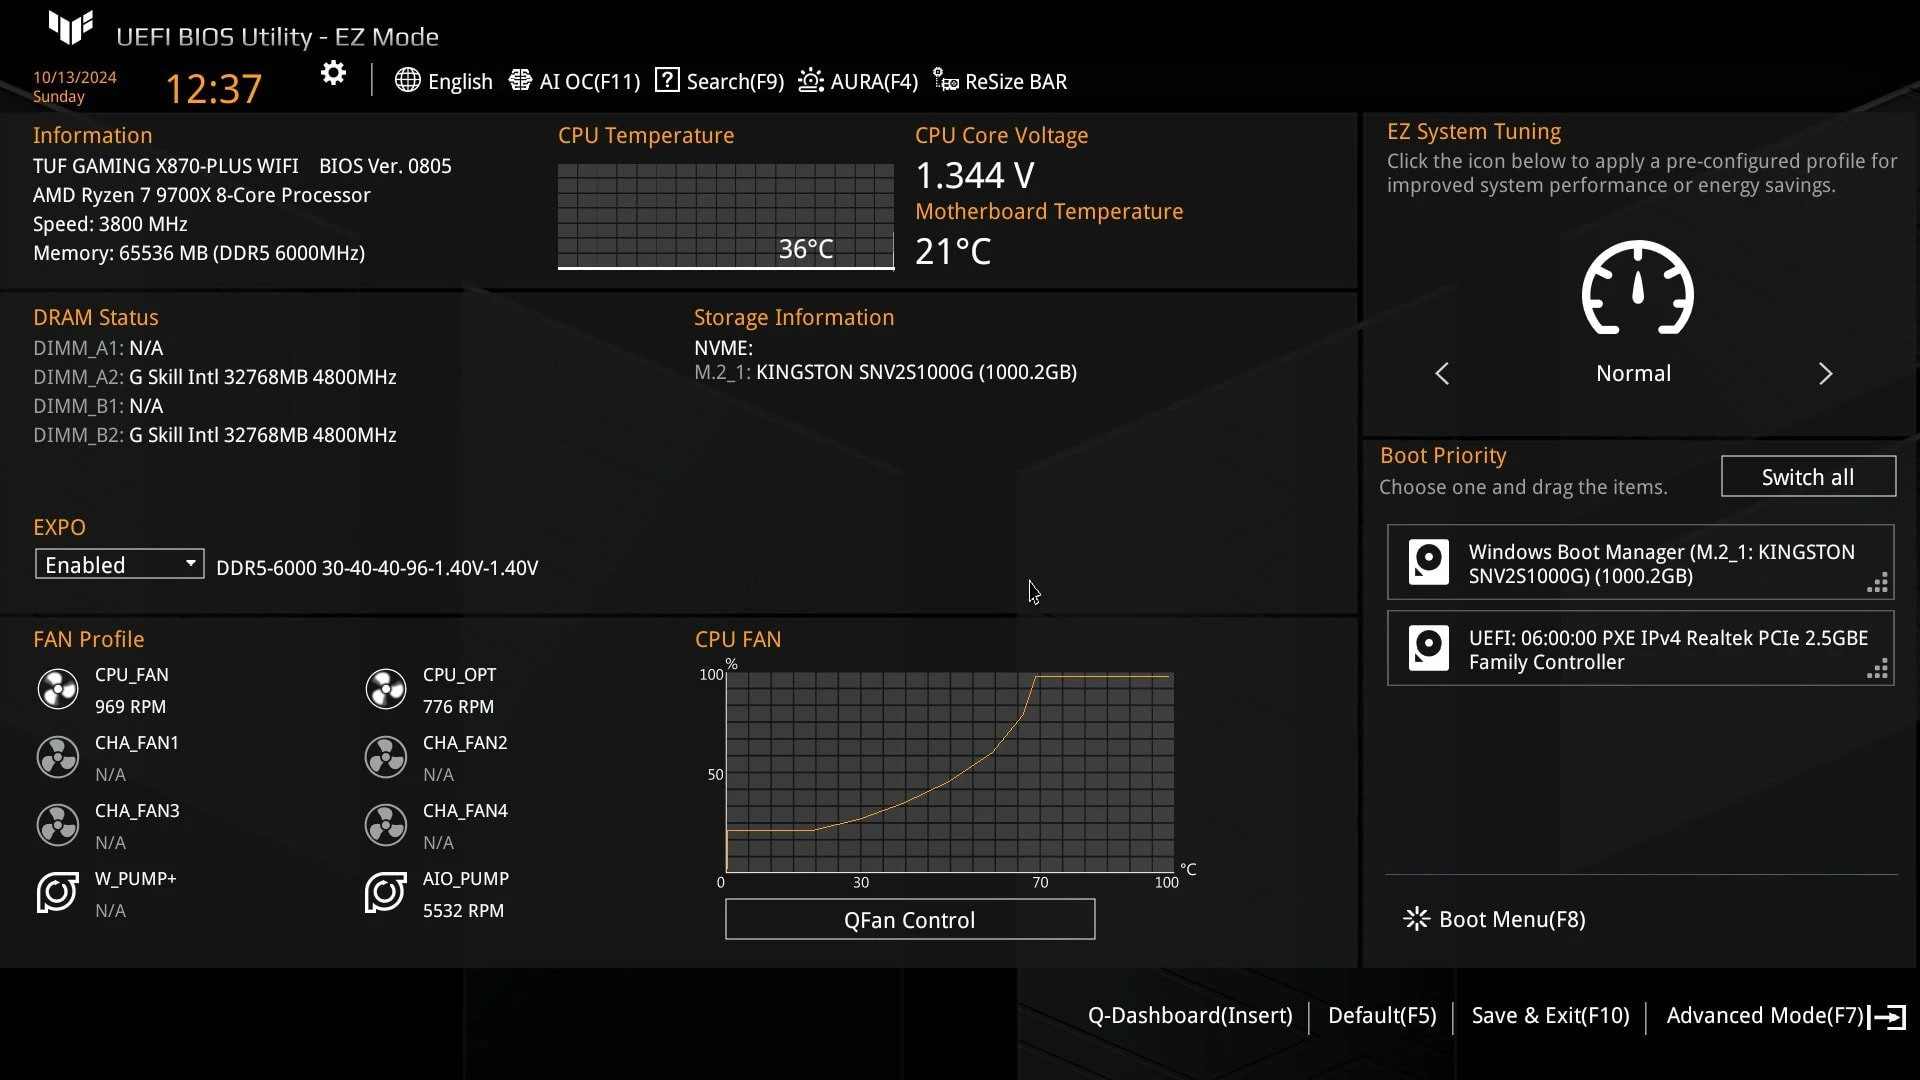Click the CPU FAN curve chart
The image size is (1920, 1080).
tap(950, 773)
